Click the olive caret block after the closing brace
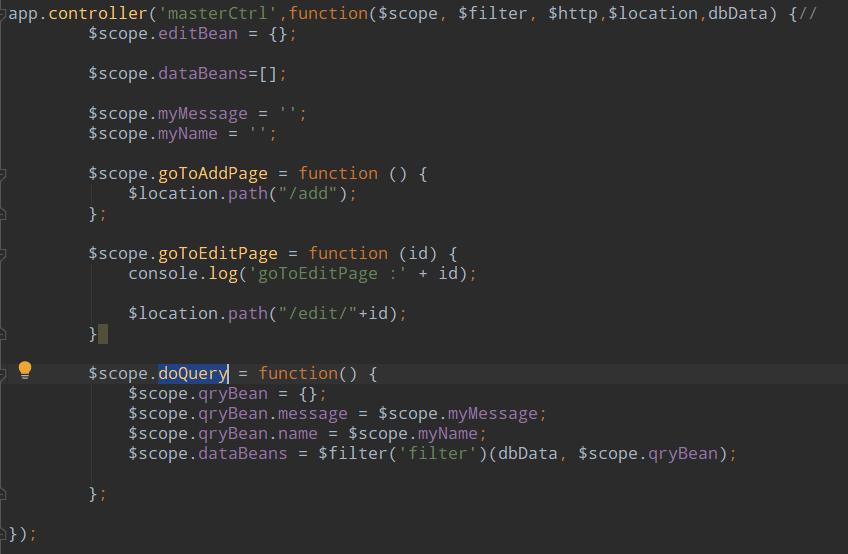This screenshot has width=848, height=554. pos(103,334)
